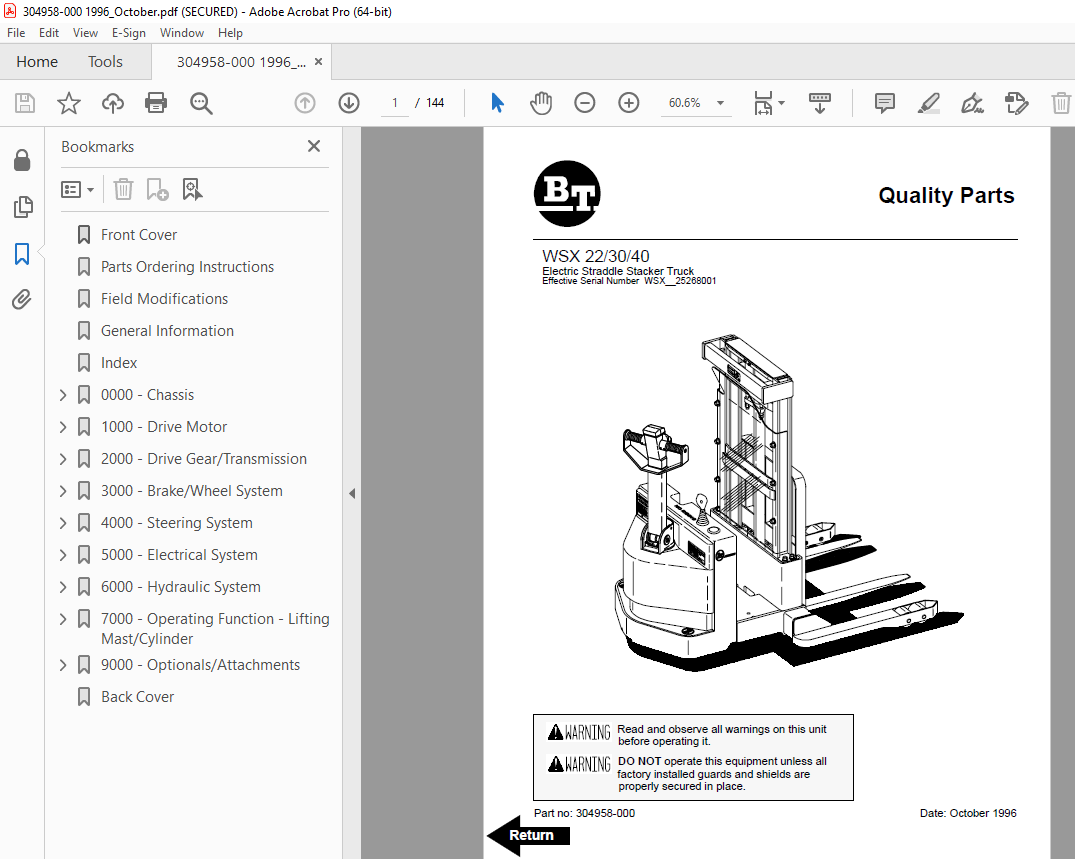Open bookmarks options menu dropdown

[77, 189]
